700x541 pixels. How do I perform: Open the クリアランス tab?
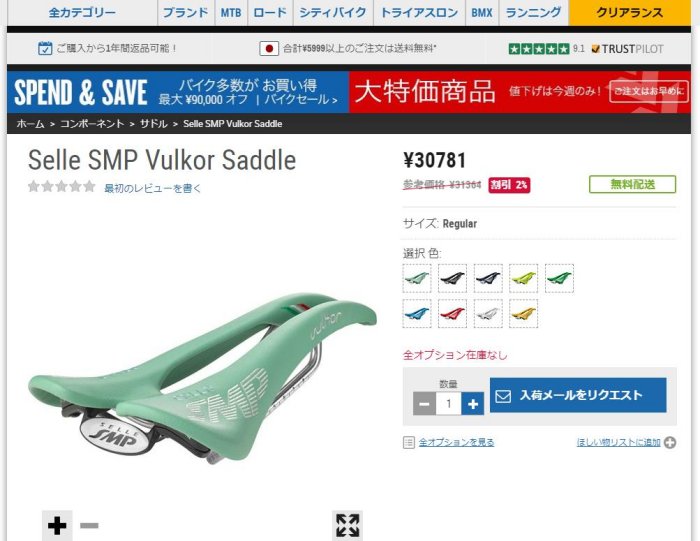[x=629, y=12]
